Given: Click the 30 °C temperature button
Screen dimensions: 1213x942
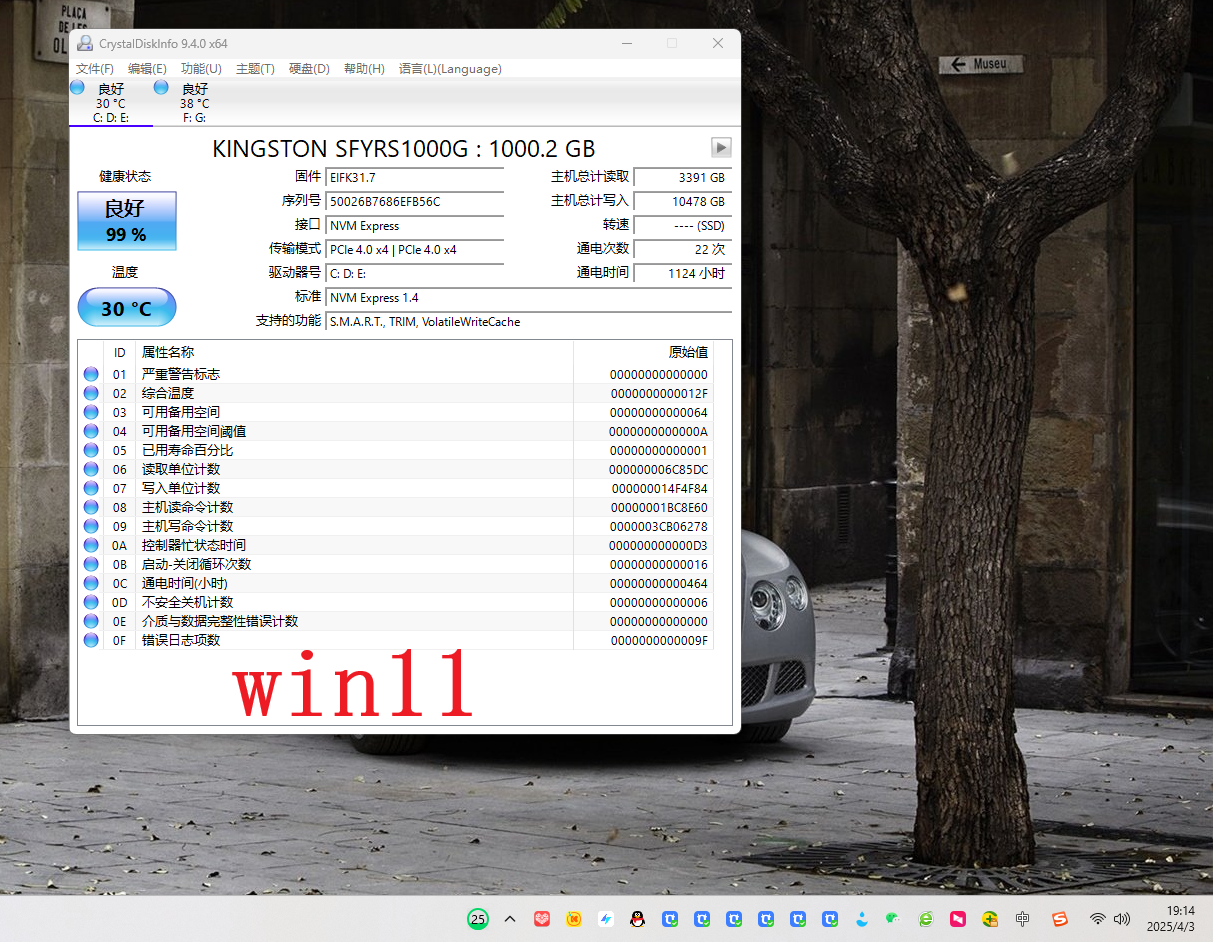Looking at the screenshot, I should pyautogui.click(x=127, y=308).
